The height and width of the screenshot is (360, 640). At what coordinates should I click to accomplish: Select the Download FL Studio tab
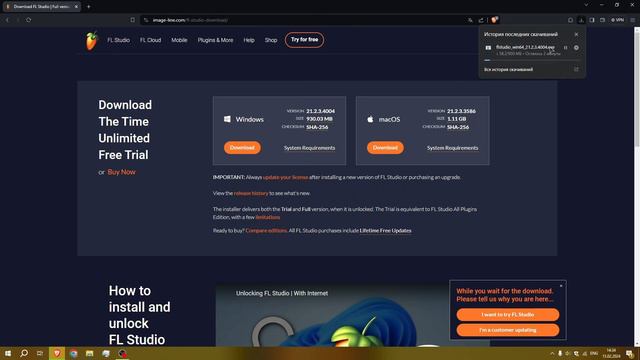(x=41, y=7)
